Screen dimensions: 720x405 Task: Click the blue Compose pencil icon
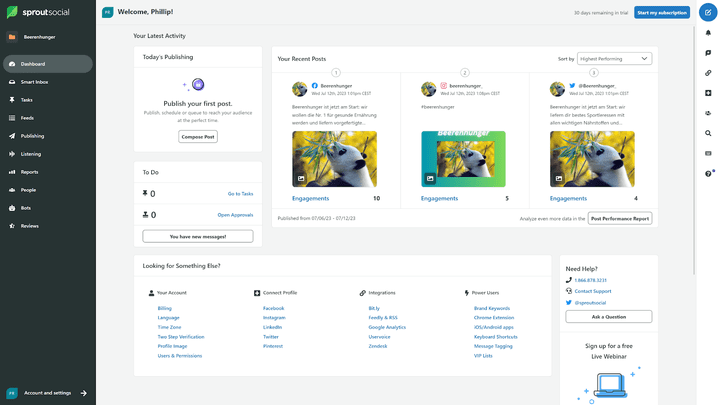708,12
